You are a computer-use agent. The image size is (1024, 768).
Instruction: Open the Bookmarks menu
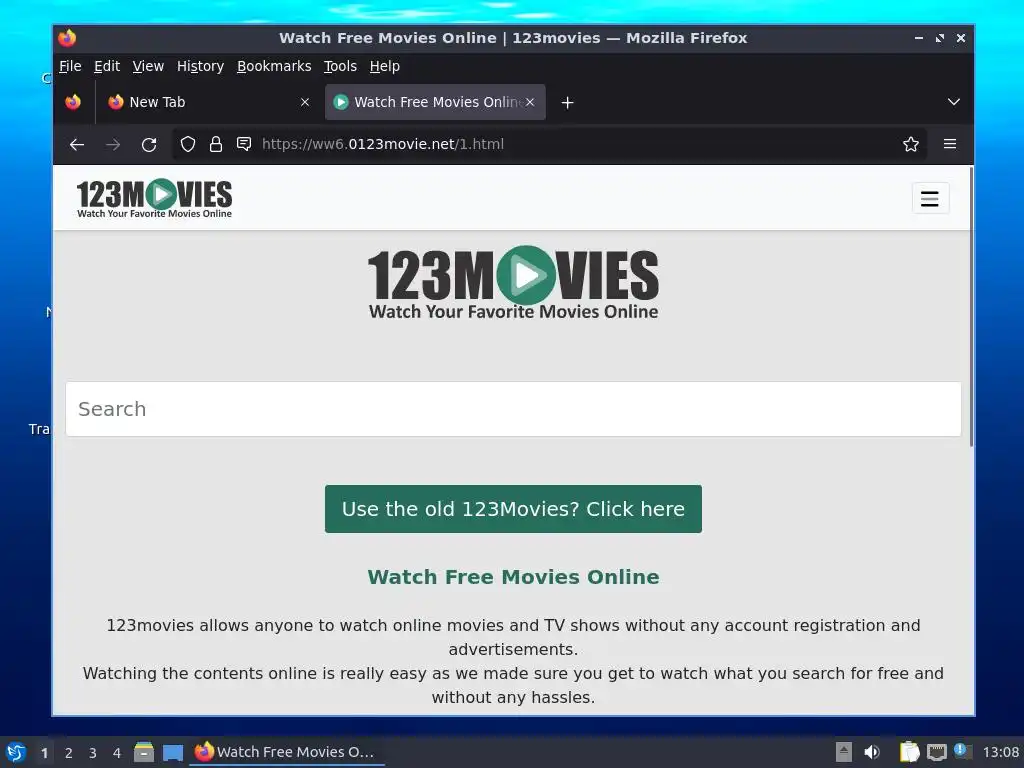274,66
